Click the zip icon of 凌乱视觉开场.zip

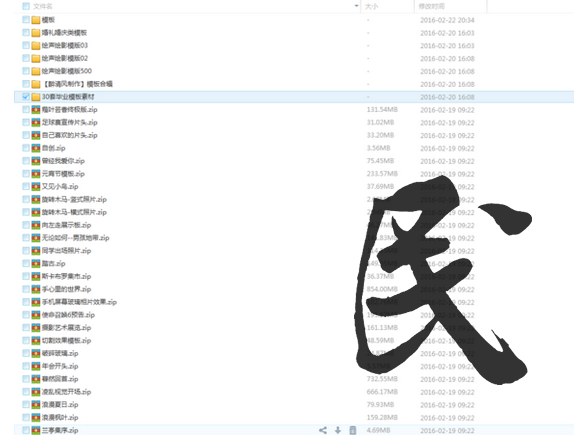click(x=36, y=392)
